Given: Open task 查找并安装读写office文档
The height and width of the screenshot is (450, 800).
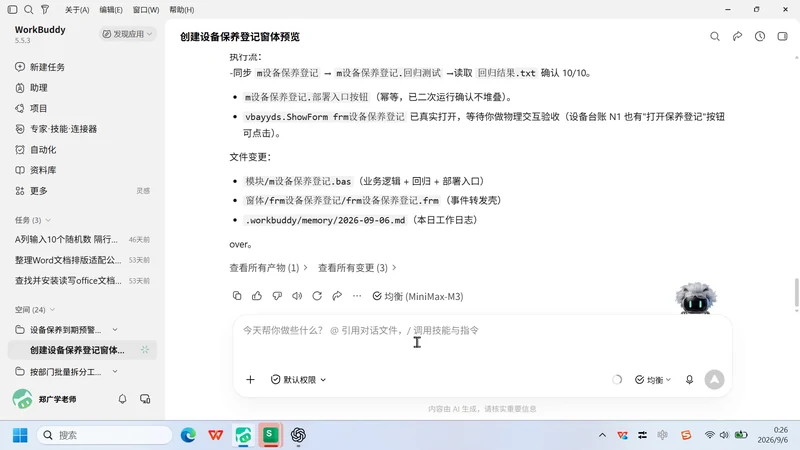Looking at the screenshot, I should click(x=82, y=281).
